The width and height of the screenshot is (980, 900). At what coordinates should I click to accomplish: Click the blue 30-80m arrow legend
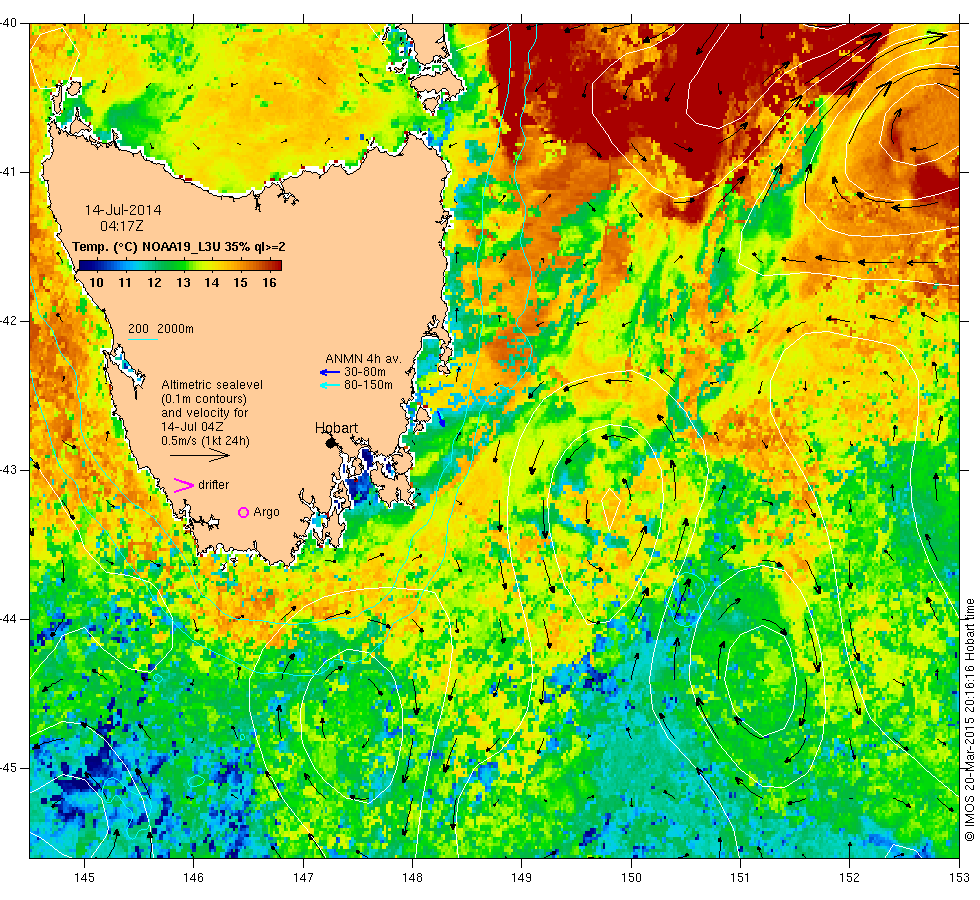329,372
